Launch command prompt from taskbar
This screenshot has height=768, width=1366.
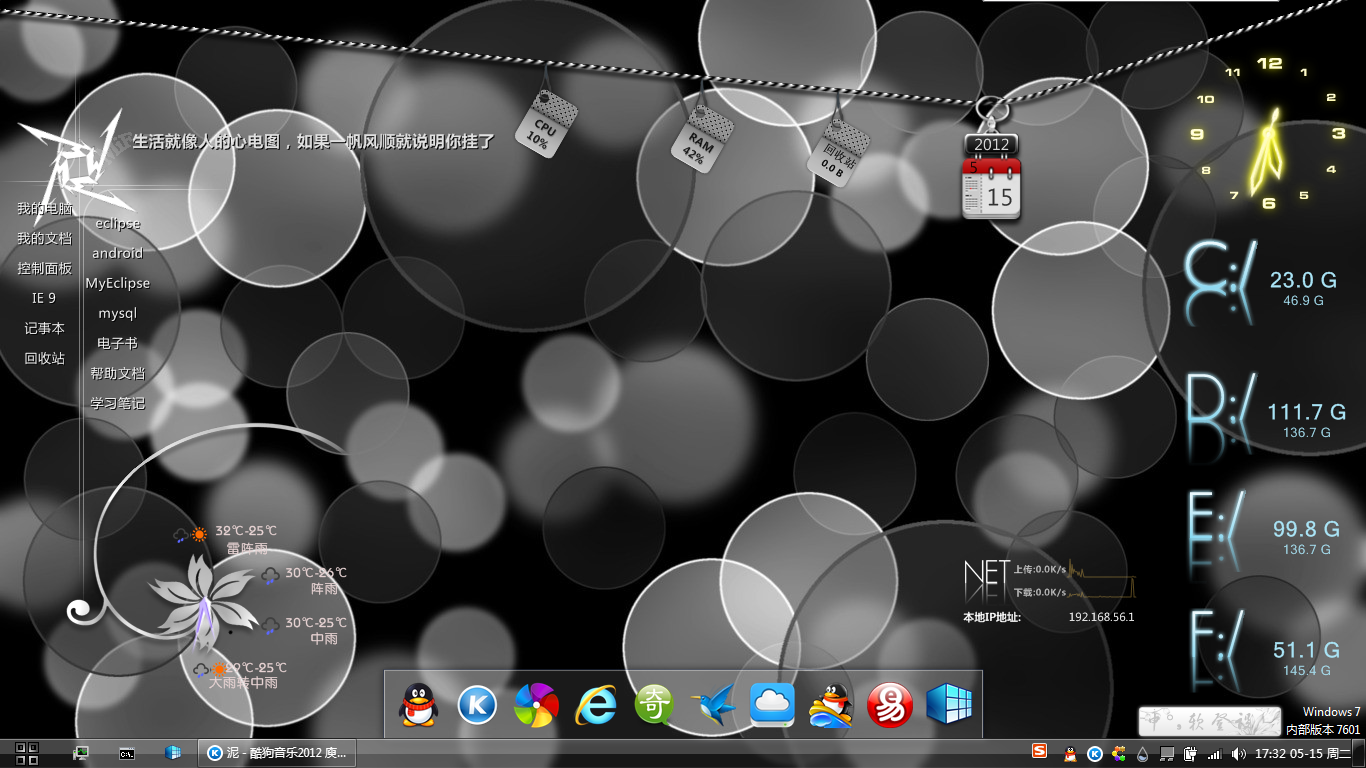coord(127,753)
